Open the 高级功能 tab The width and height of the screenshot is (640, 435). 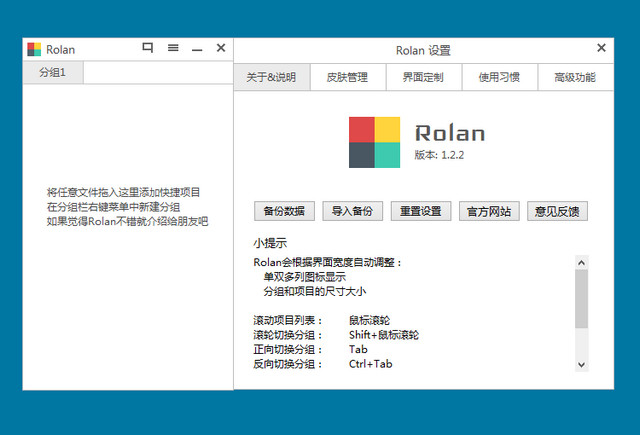pyautogui.click(x=575, y=77)
